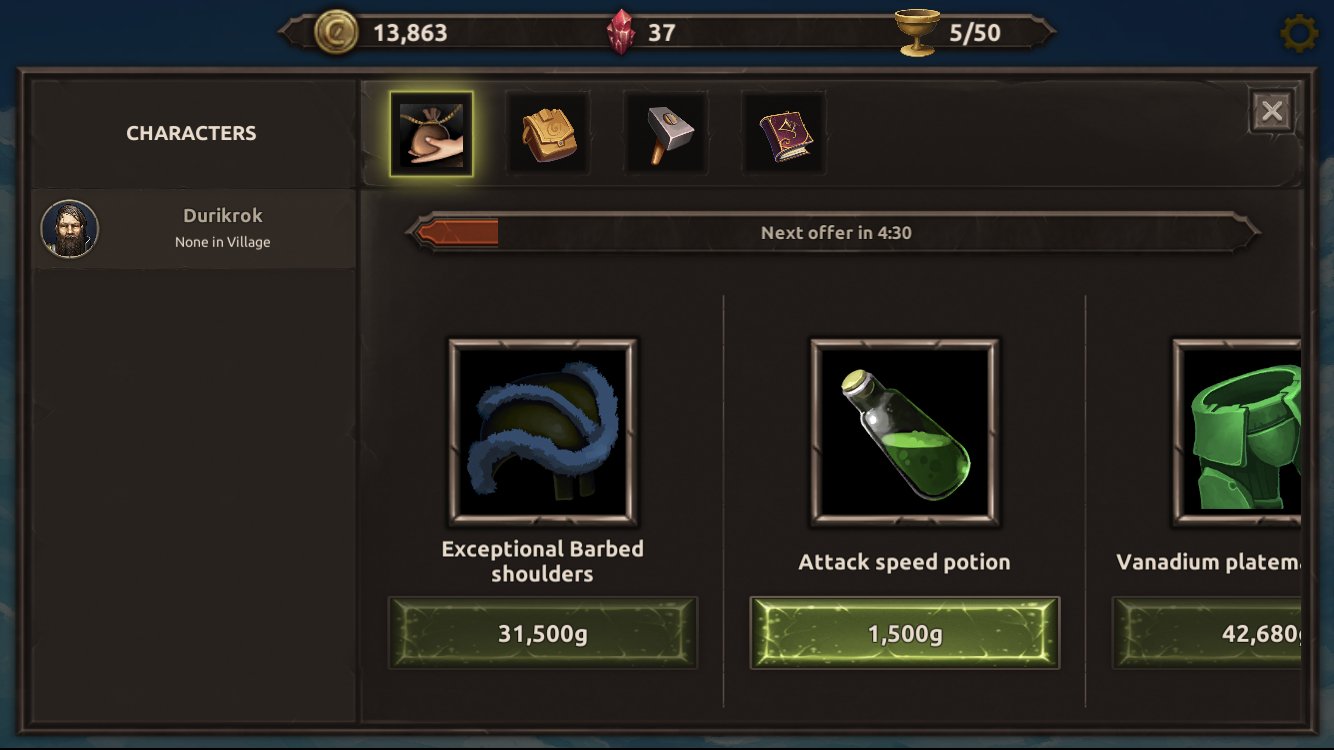This screenshot has width=1334, height=750.
Task: Click the golden trophy cup icon
Action: pyautogui.click(x=917, y=32)
